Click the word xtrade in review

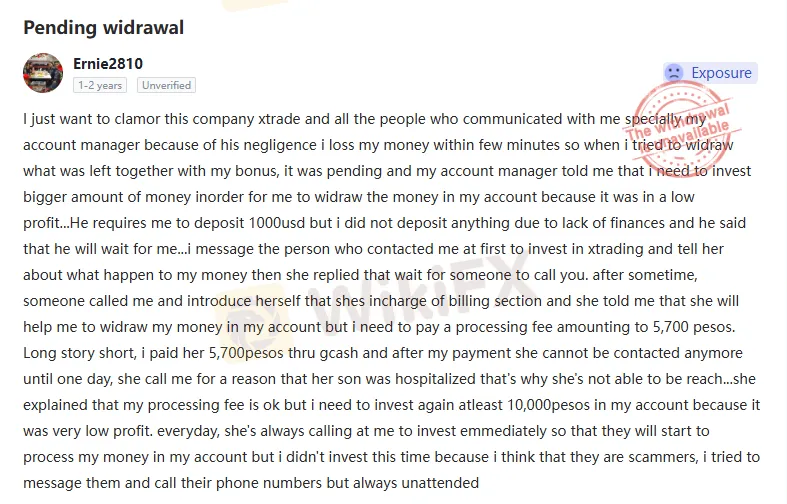pos(279,119)
